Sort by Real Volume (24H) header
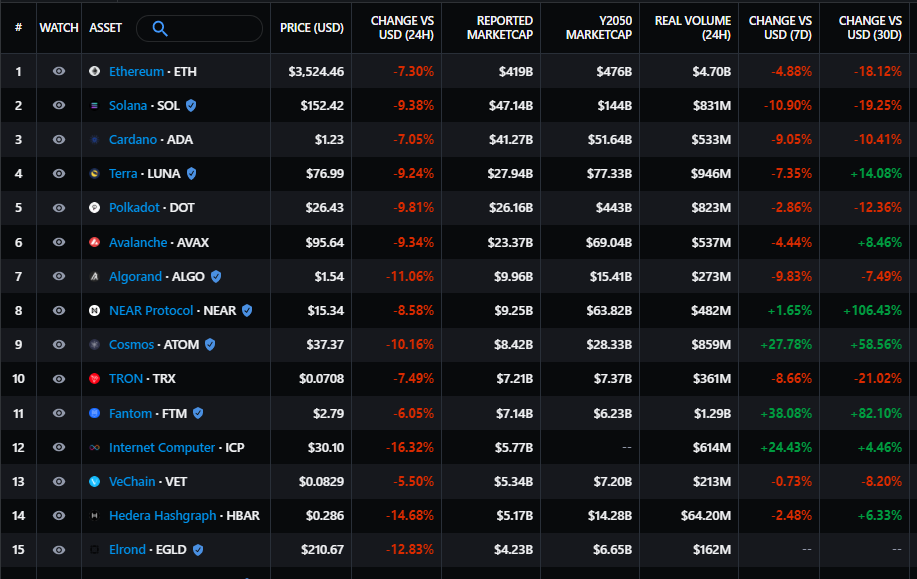Screen dimensions: 917x579 (x=693, y=28)
